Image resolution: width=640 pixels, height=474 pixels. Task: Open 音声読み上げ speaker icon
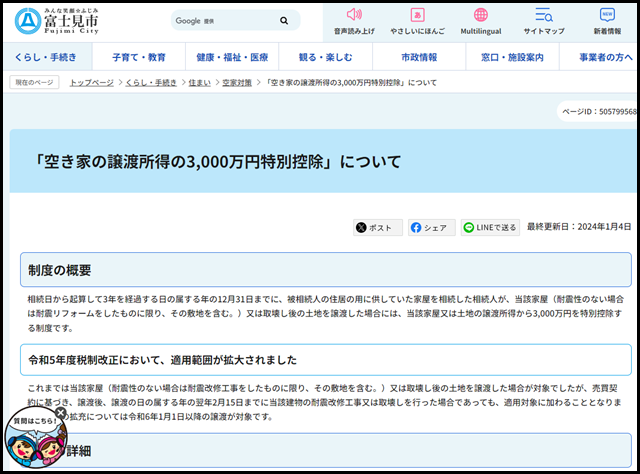[354, 15]
